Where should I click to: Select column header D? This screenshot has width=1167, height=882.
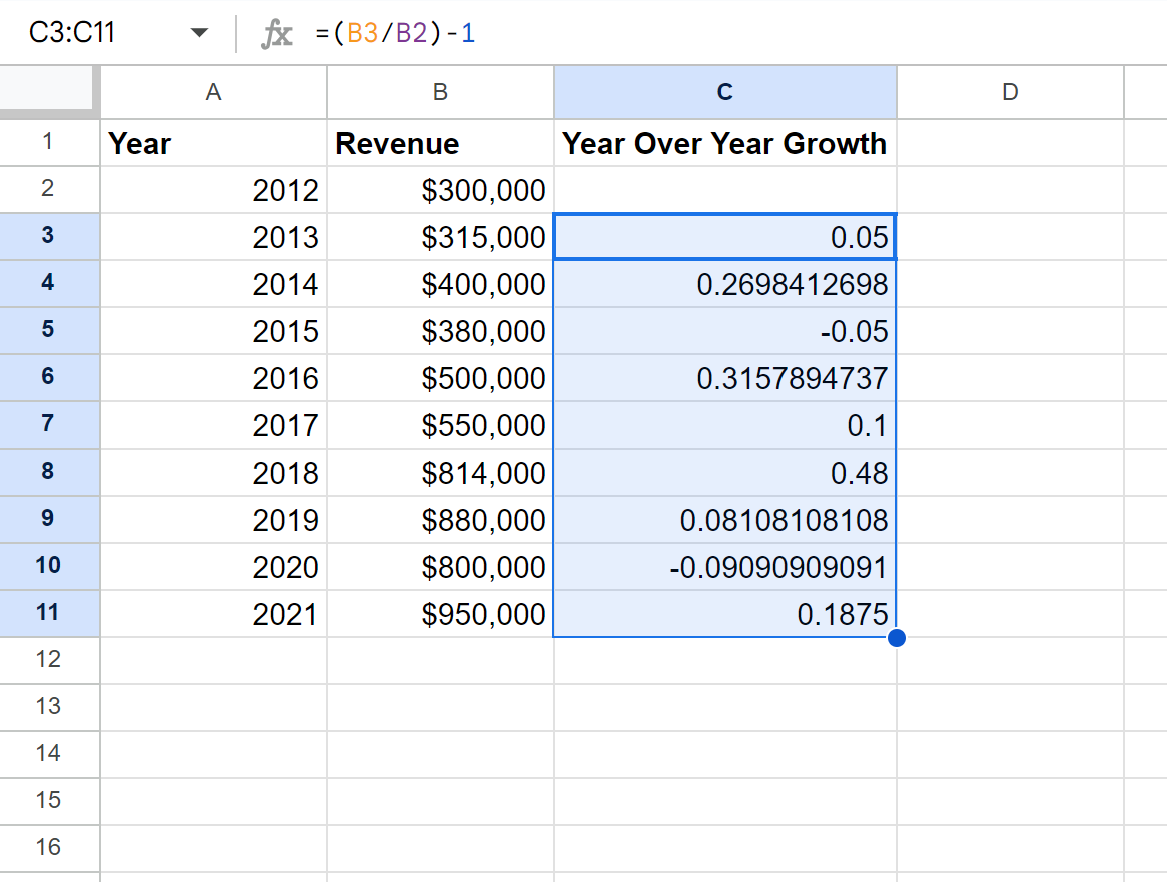pyautogui.click(x=1010, y=92)
